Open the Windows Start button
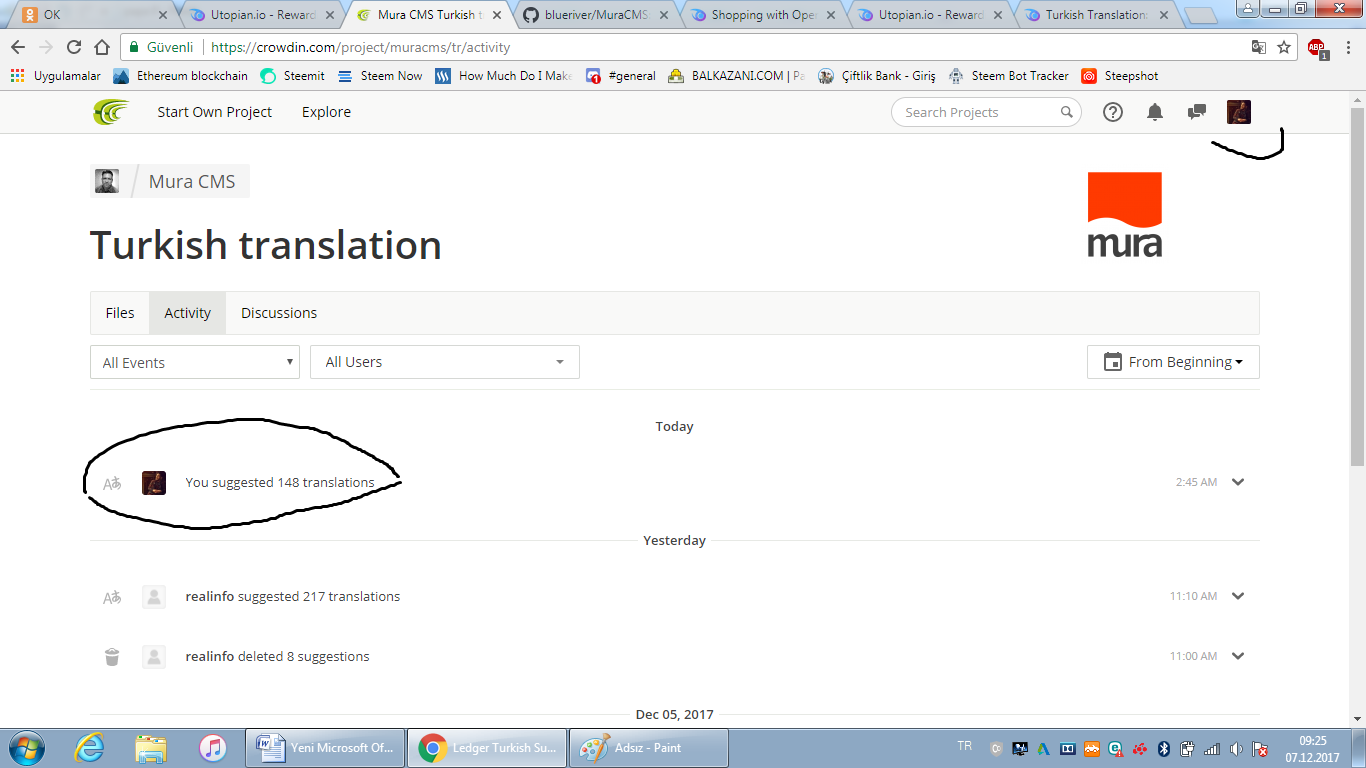The width and height of the screenshot is (1366, 768). (x=26, y=747)
